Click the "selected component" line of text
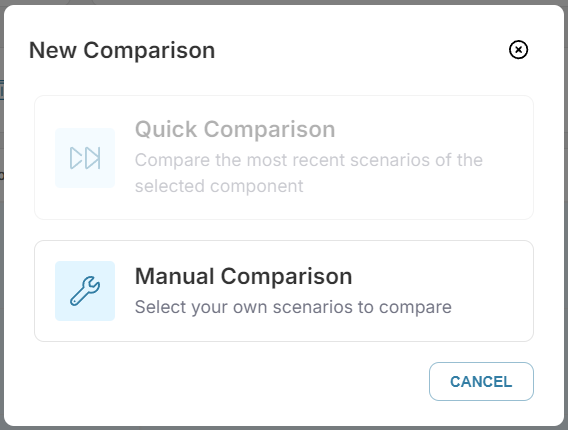 (219, 186)
